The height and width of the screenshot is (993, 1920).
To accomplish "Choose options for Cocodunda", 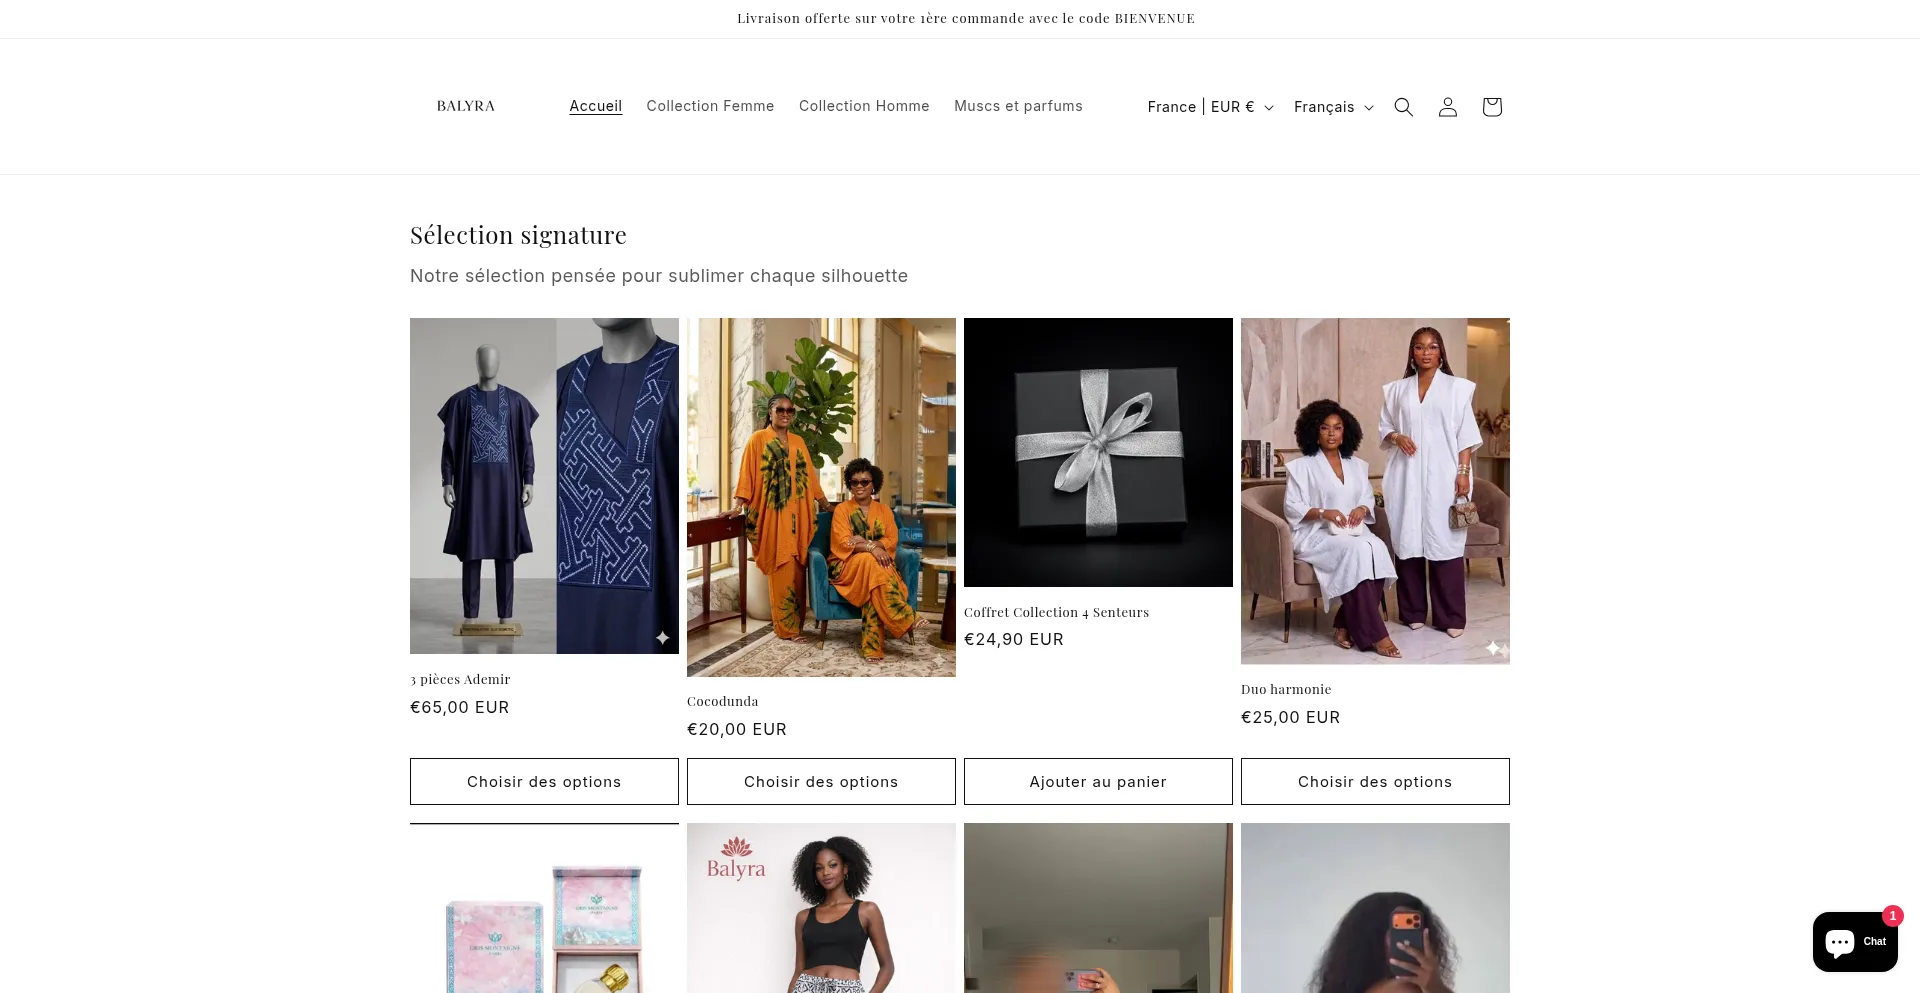I will click(821, 781).
